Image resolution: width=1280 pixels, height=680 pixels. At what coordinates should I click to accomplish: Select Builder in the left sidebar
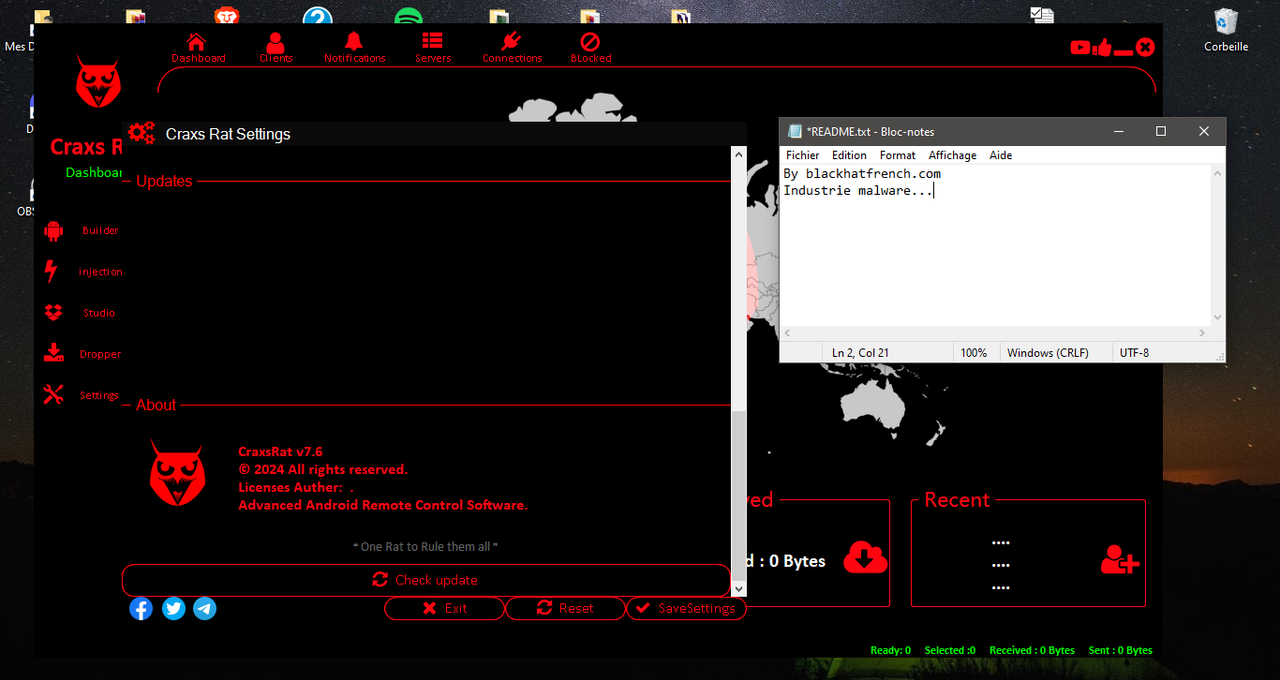tap(82, 231)
